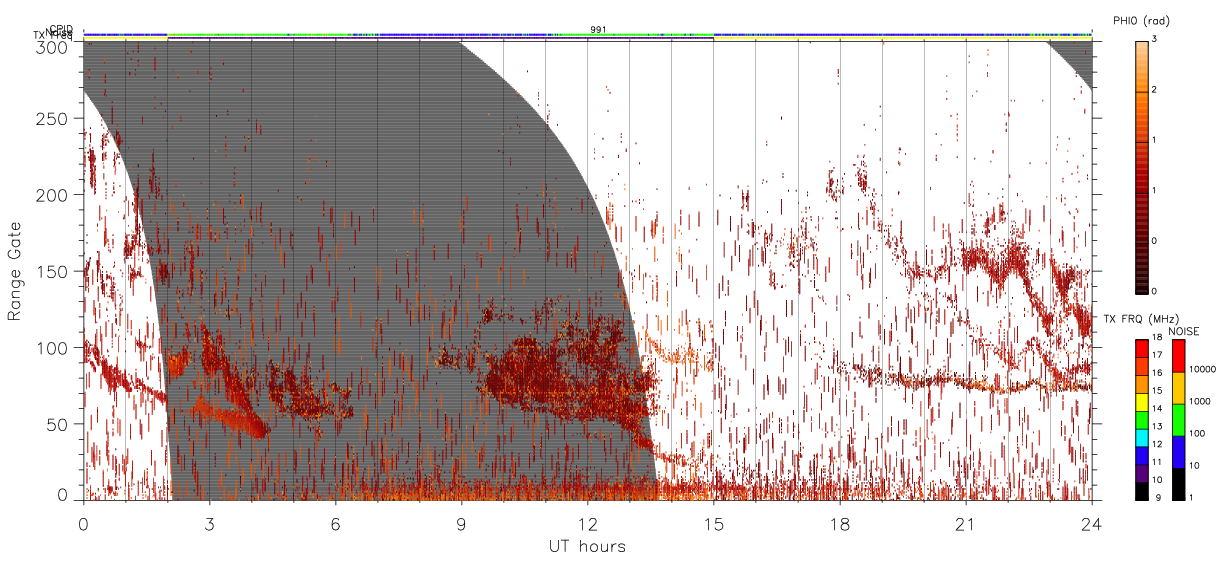Click x-axis tick label '18' under the plot
The image size is (1228, 567).
click(x=840, y=523)
